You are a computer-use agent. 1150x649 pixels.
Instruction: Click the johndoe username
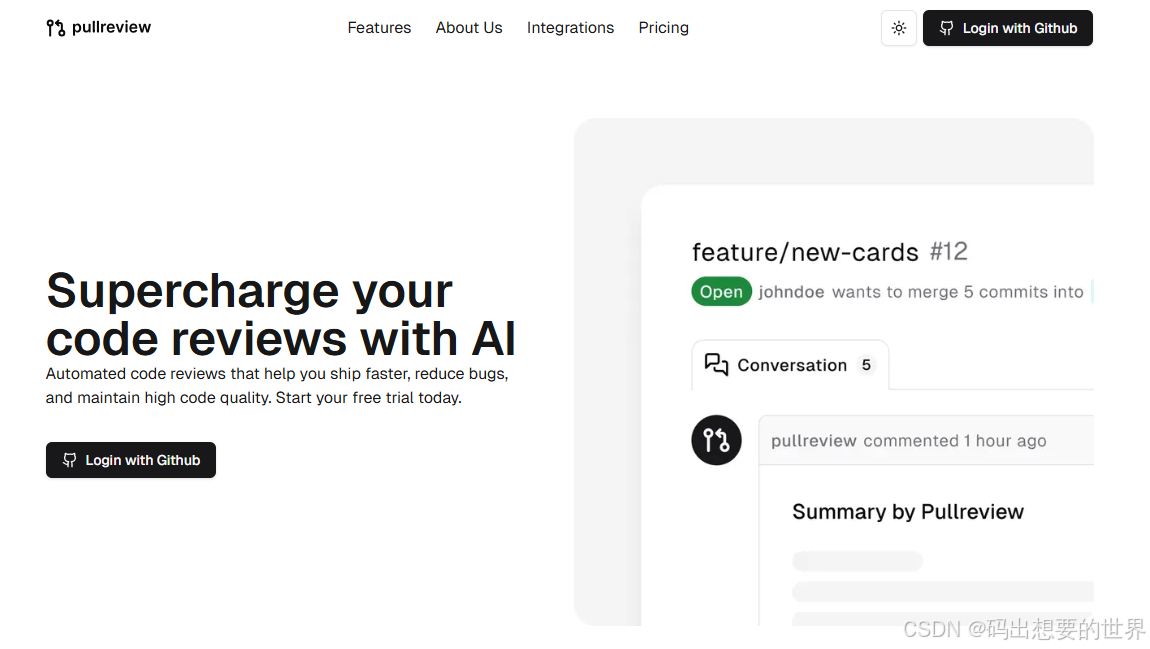791,292
